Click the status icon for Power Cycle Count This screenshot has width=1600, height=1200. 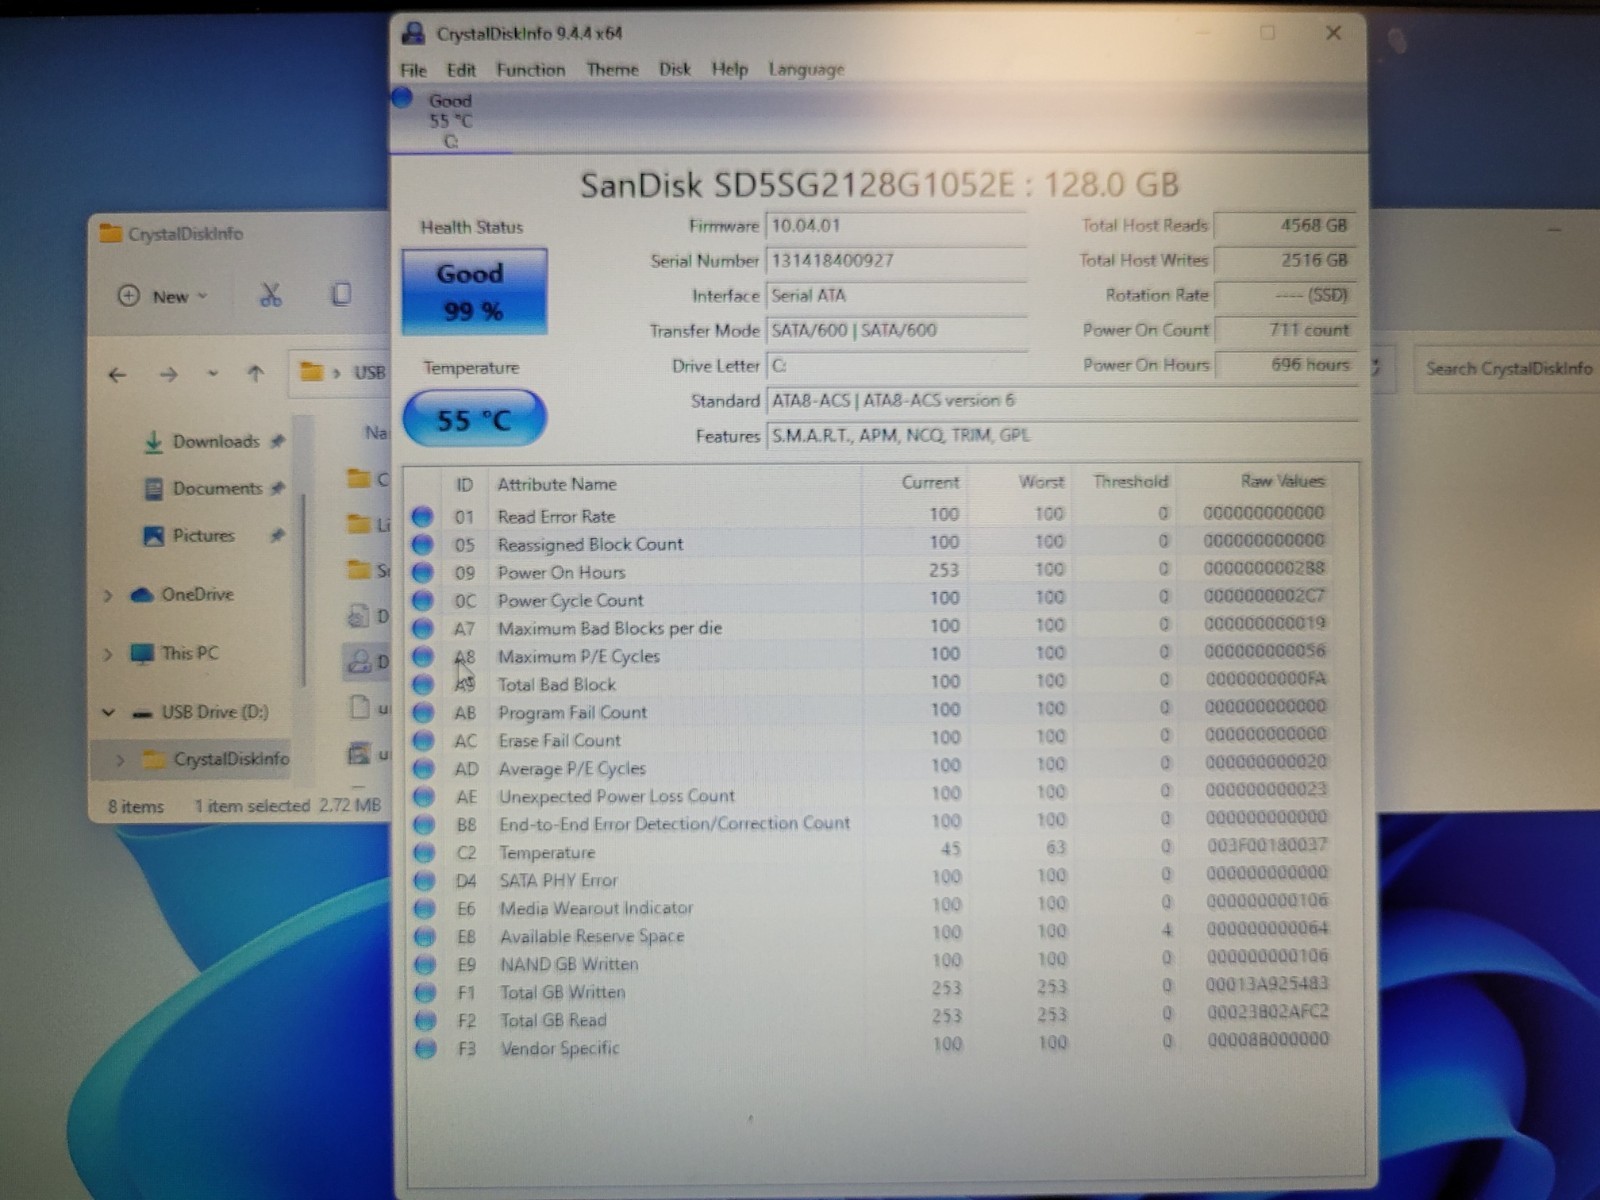(423, 600)
